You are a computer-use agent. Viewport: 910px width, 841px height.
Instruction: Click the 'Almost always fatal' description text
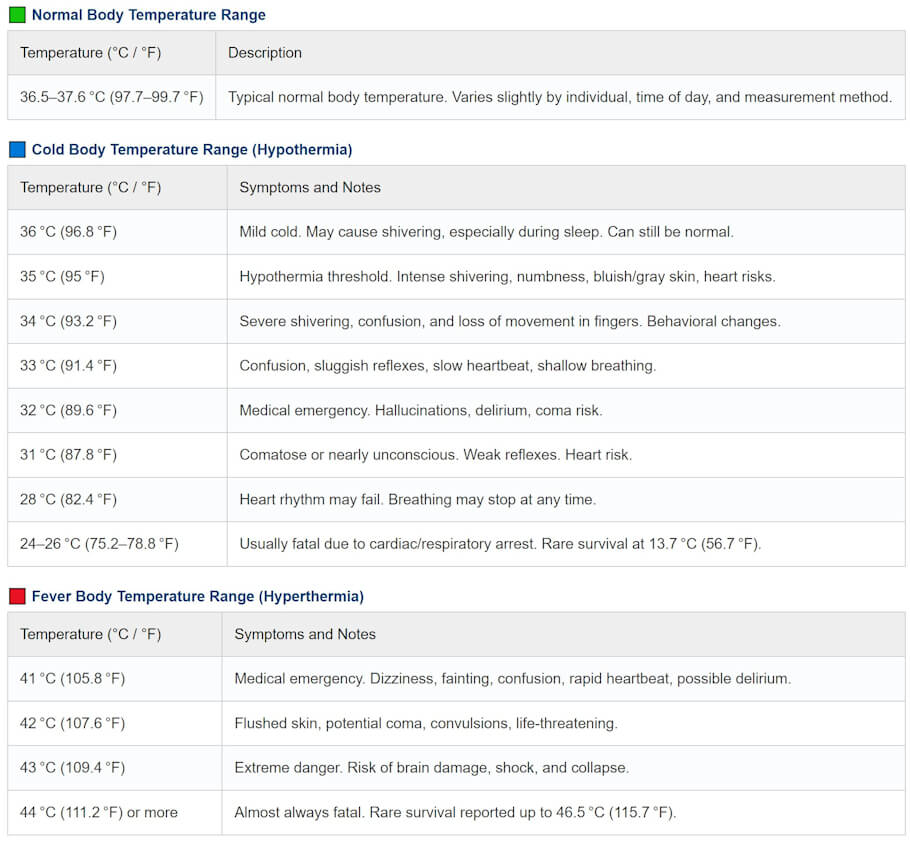tap(455, 813)
